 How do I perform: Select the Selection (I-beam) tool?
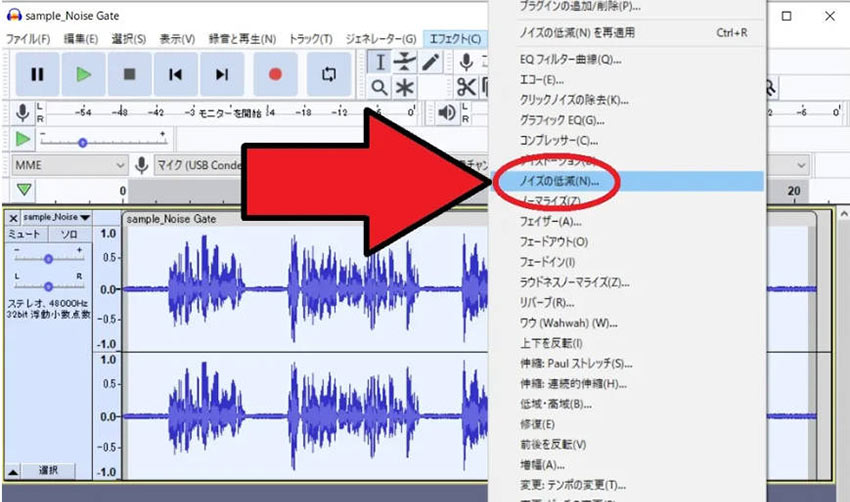coord(380,62)
